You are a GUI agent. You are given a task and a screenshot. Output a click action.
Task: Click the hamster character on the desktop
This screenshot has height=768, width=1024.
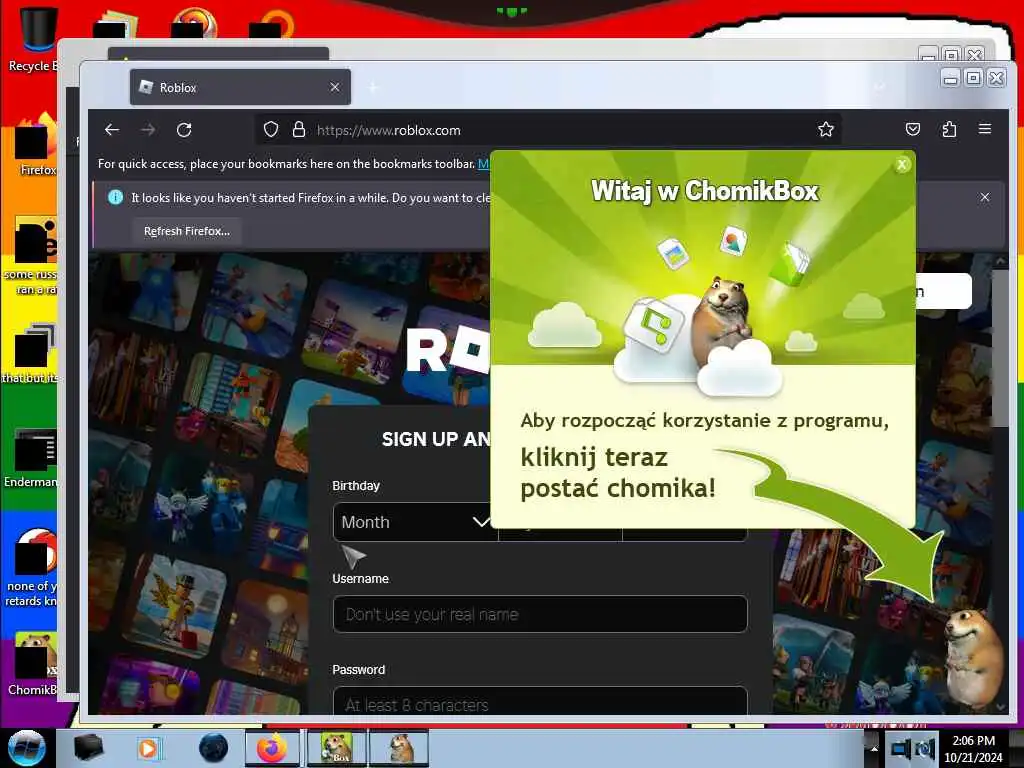click(973, 660)
